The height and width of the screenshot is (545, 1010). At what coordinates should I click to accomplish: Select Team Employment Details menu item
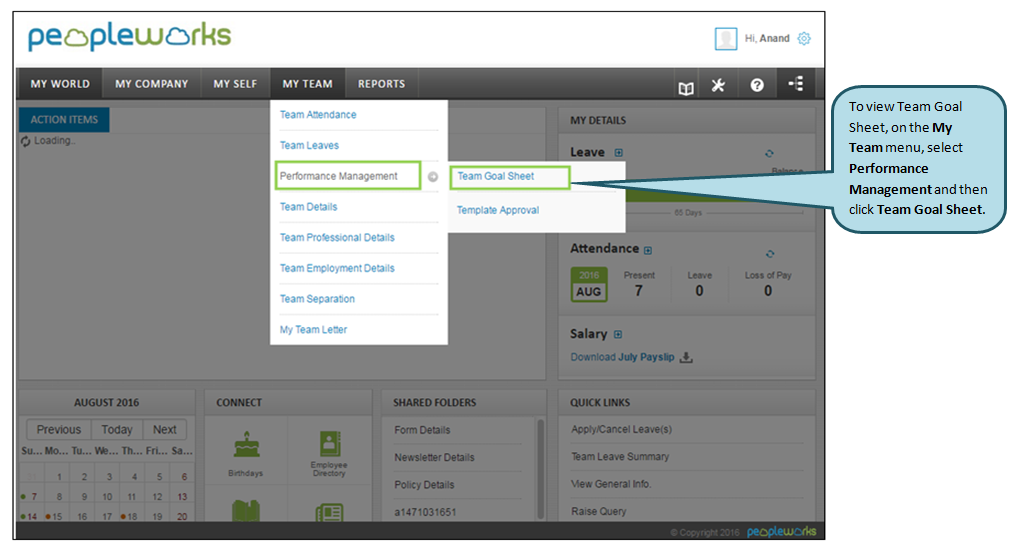[x=337, y=268]
